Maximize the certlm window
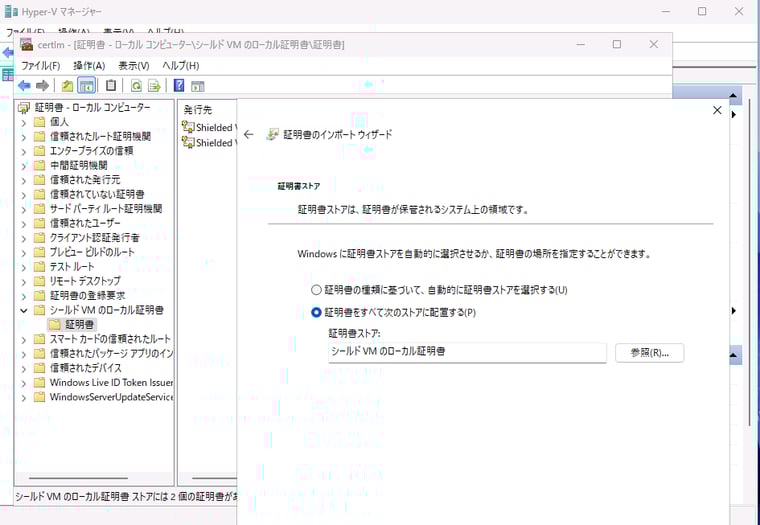Viewport: 760px width, 525px height. tap(617, 44)
